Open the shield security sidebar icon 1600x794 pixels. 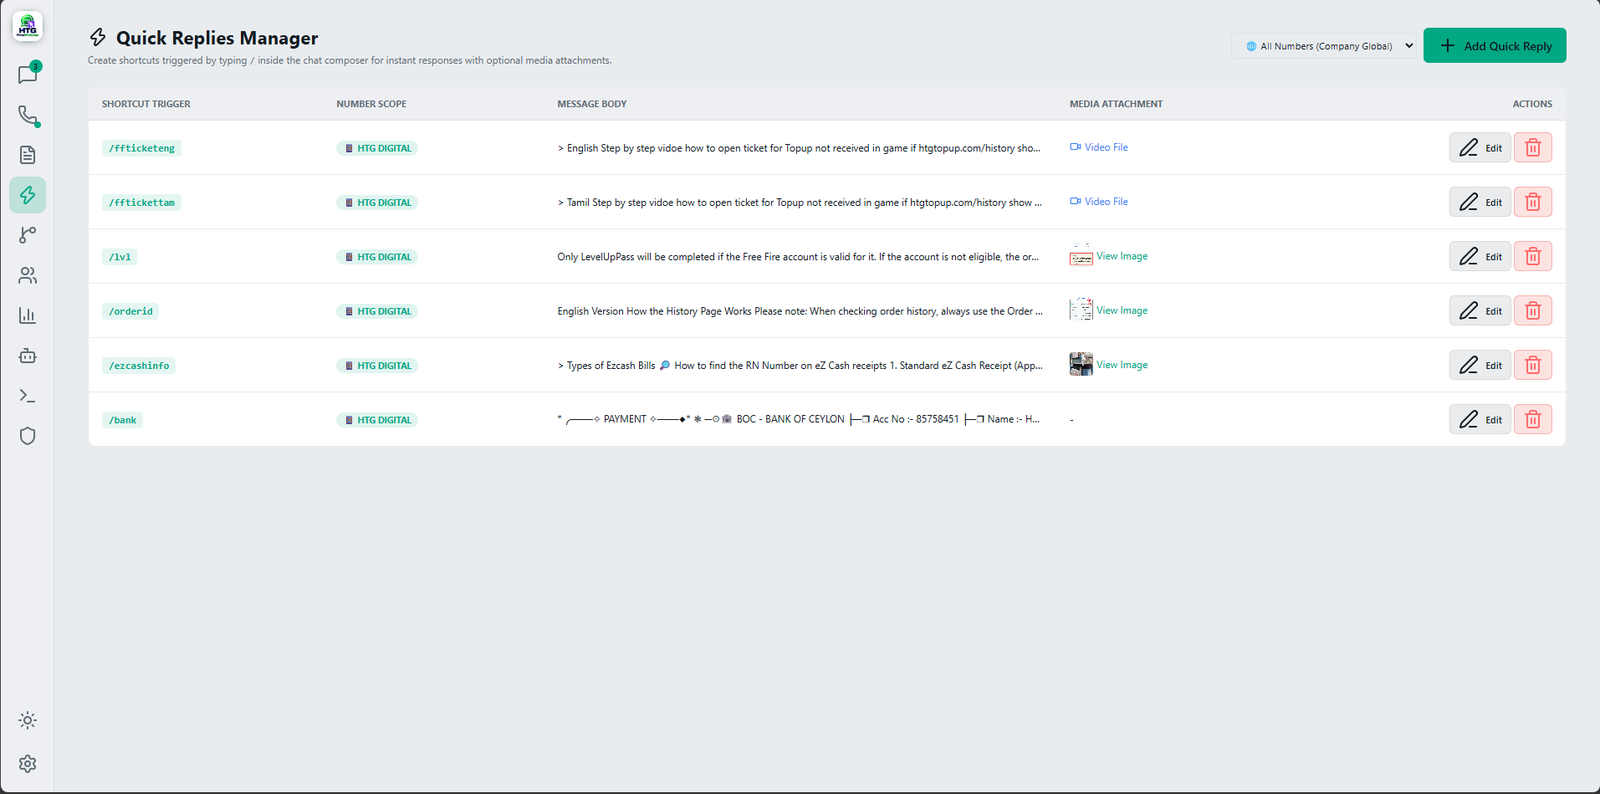[28, 436]
